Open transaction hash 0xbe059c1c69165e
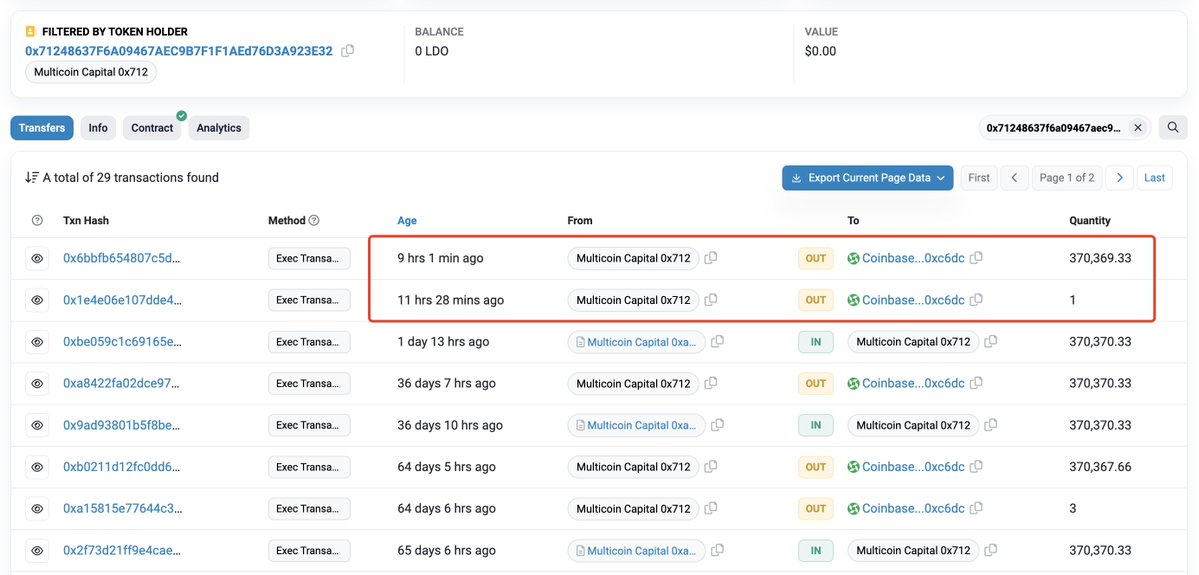 pos(122,342)
